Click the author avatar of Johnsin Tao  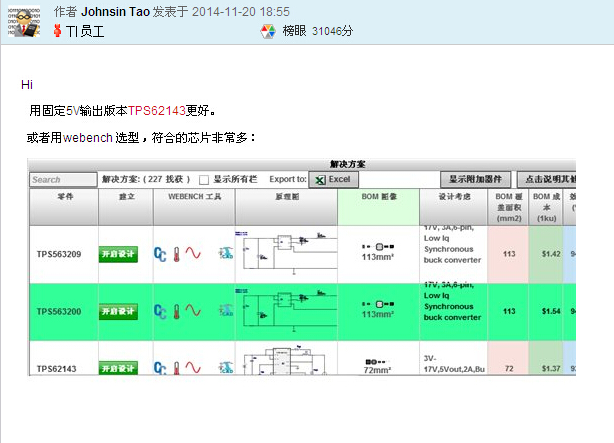click(24, 22)
